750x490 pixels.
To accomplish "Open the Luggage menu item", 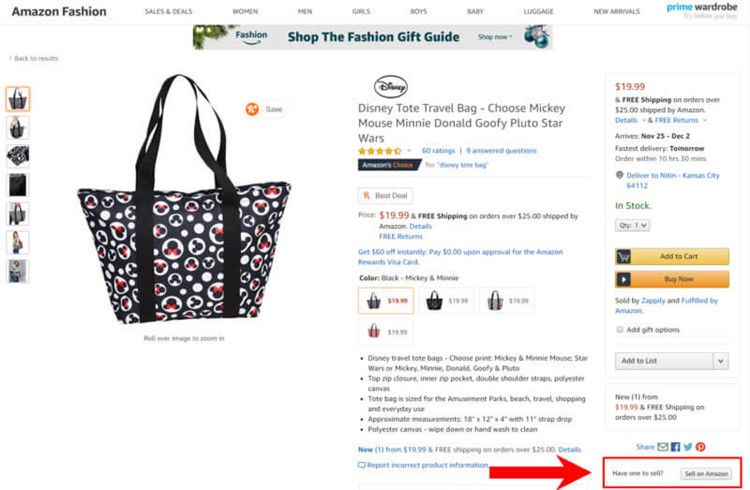I will [x=538, y=11].
